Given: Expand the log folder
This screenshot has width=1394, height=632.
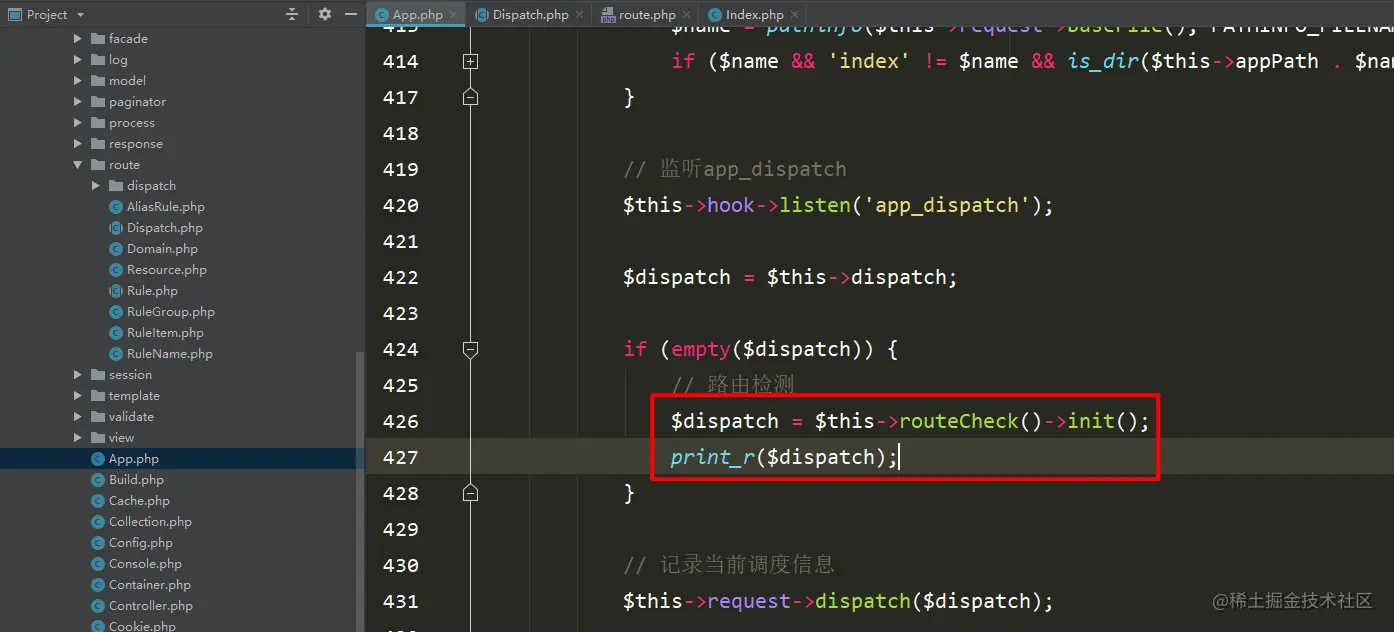Looking at the screenshot, I should (x=78, y=60).
